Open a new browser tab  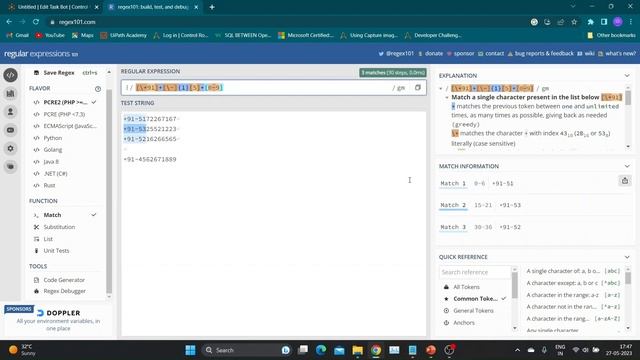click(x=212, y=7)
